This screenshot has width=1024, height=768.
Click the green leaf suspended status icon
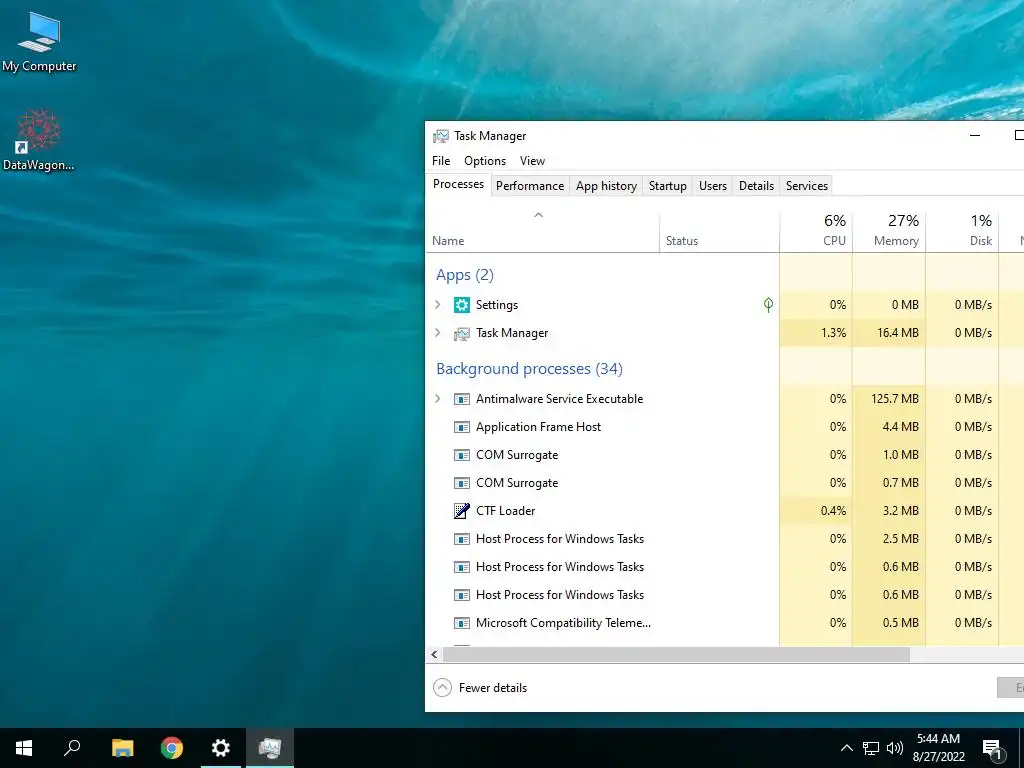coord(769,305)
